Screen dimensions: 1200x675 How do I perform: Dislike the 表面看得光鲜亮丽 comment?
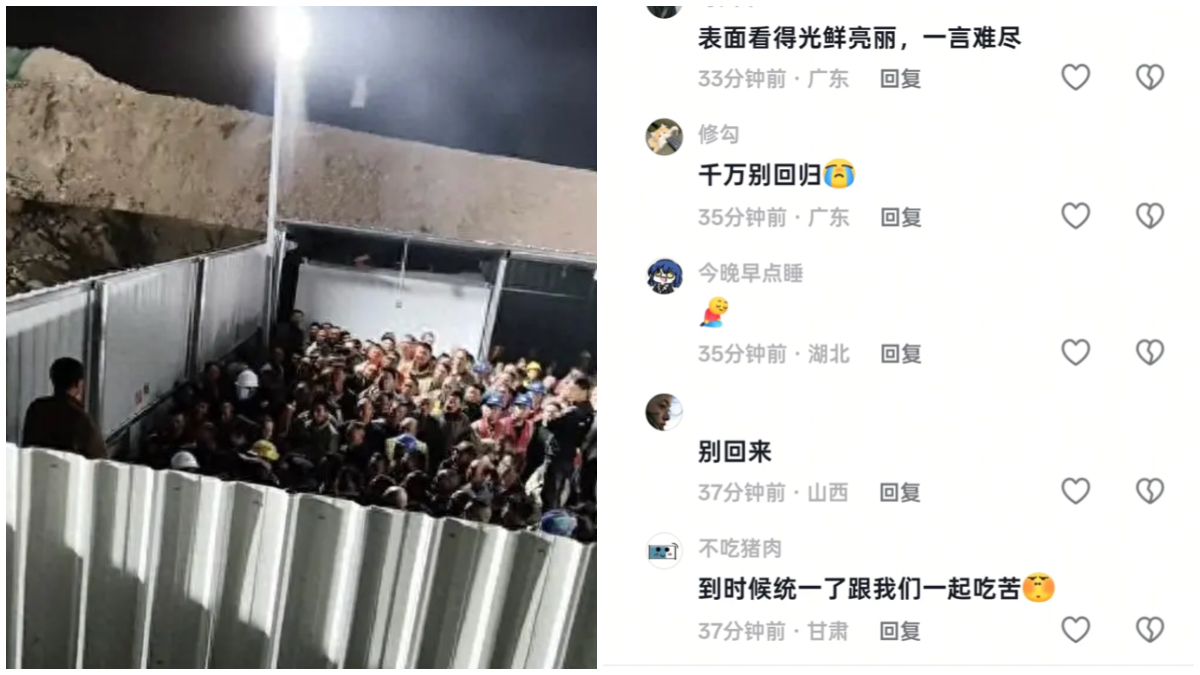(x=1150, y=77)
